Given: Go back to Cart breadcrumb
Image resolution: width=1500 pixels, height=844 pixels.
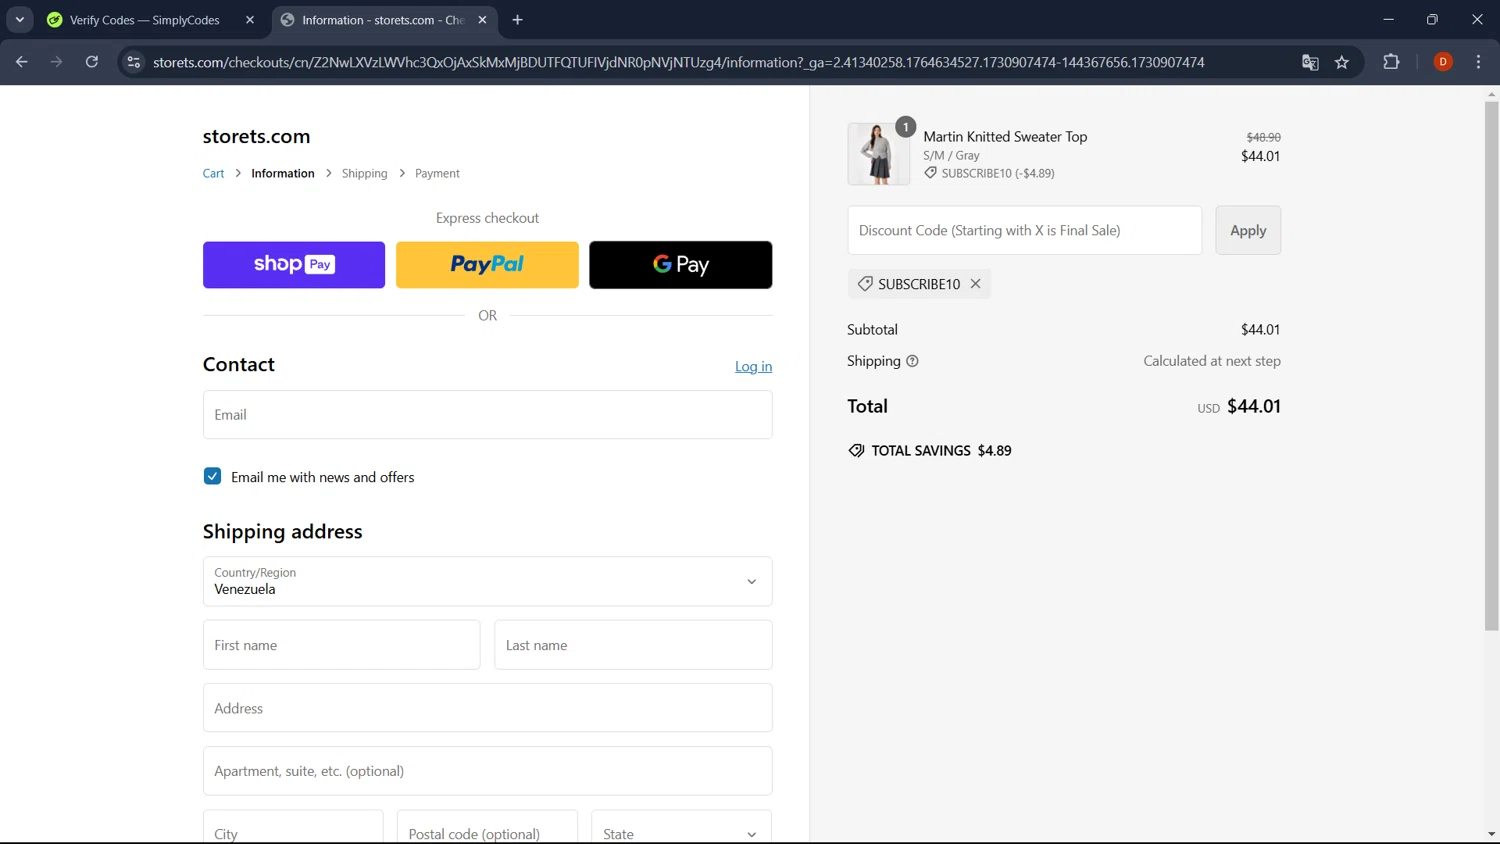Looking at the screenshot, I should [x=213, y=173].
